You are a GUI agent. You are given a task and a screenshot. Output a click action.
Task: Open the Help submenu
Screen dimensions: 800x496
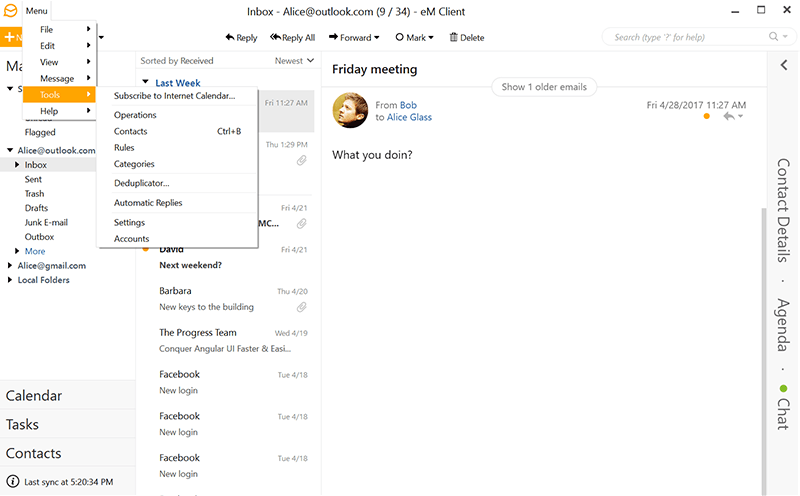[60, 111]
